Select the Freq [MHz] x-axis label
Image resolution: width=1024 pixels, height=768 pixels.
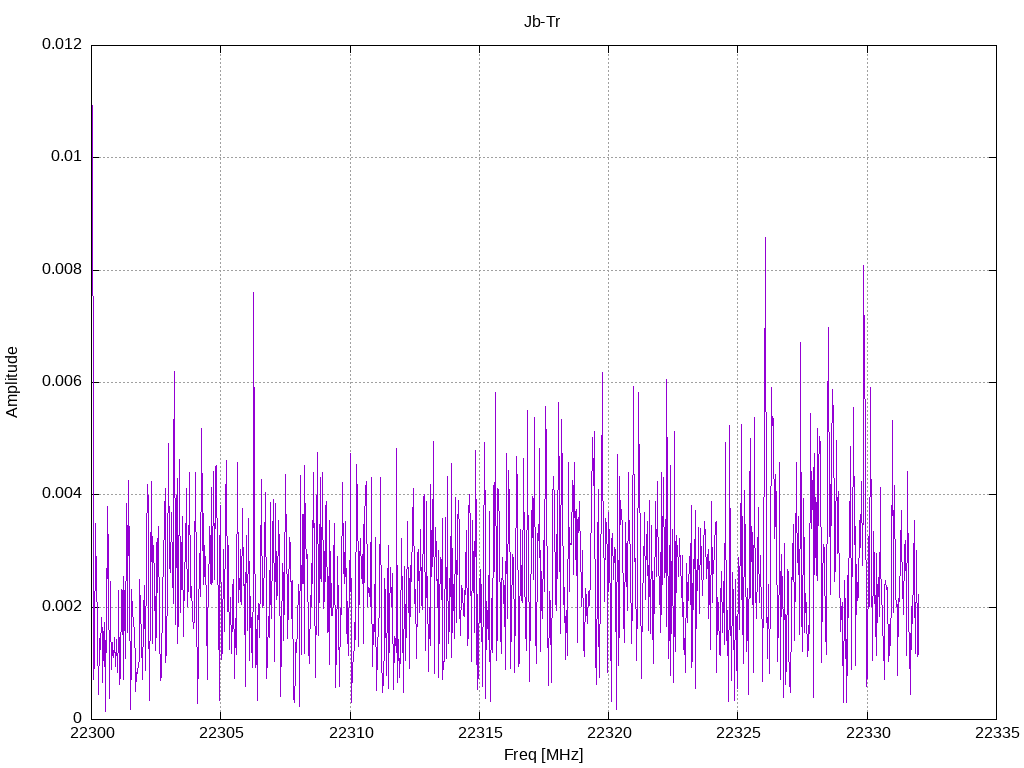point(543,754)
